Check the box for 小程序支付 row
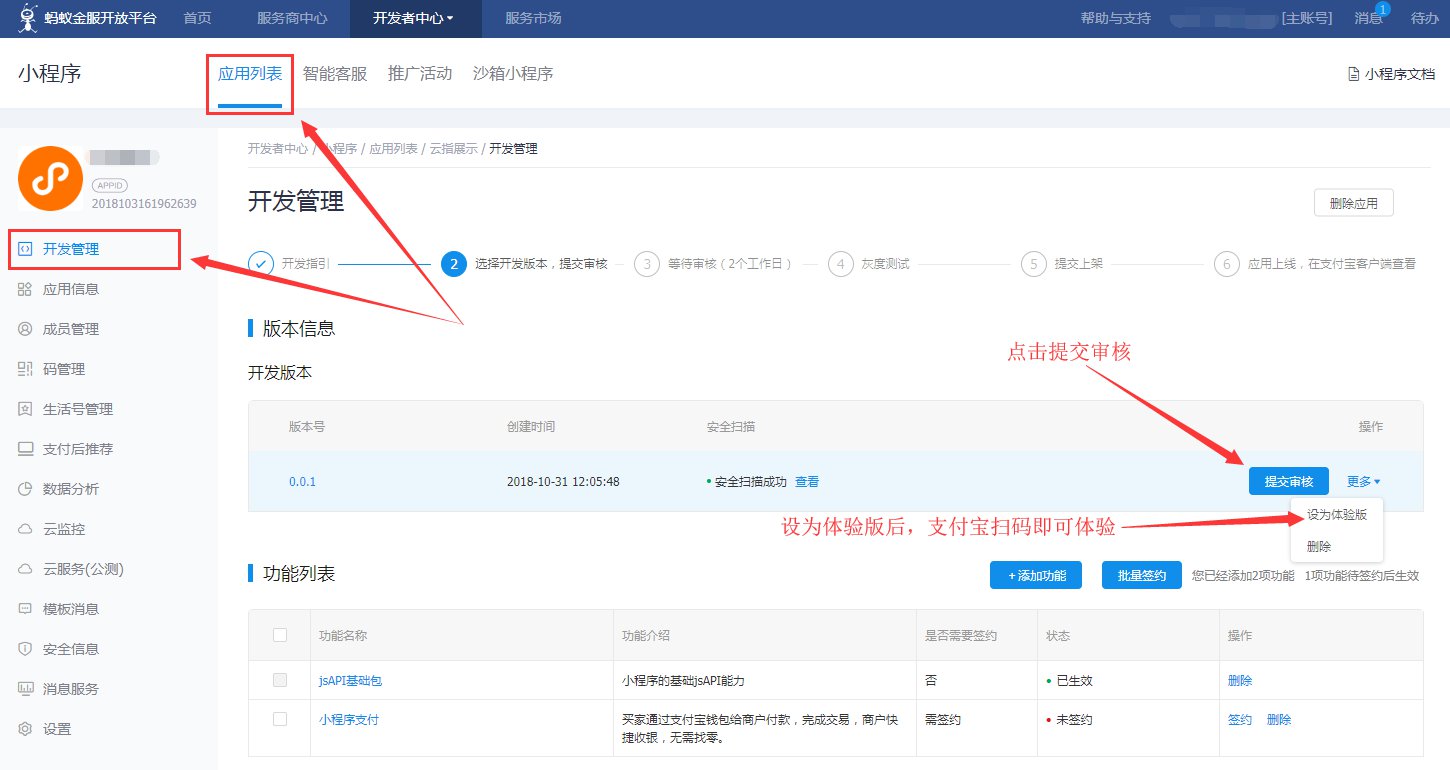 (x=280, y=719)
